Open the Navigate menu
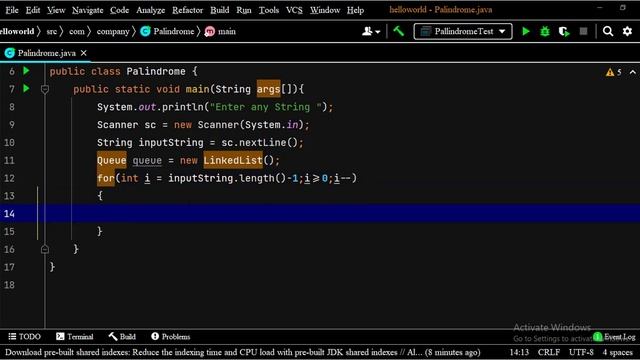Viewport: 640px width, 360px height. coord(87,10)
